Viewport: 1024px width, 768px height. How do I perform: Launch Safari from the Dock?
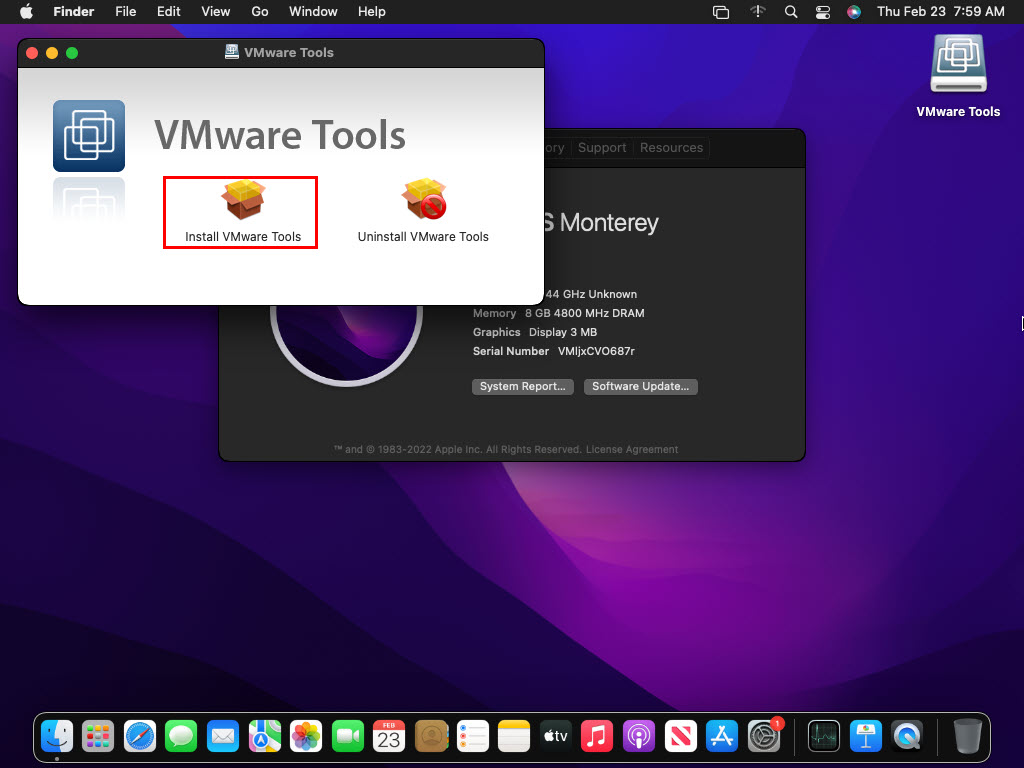140,737
